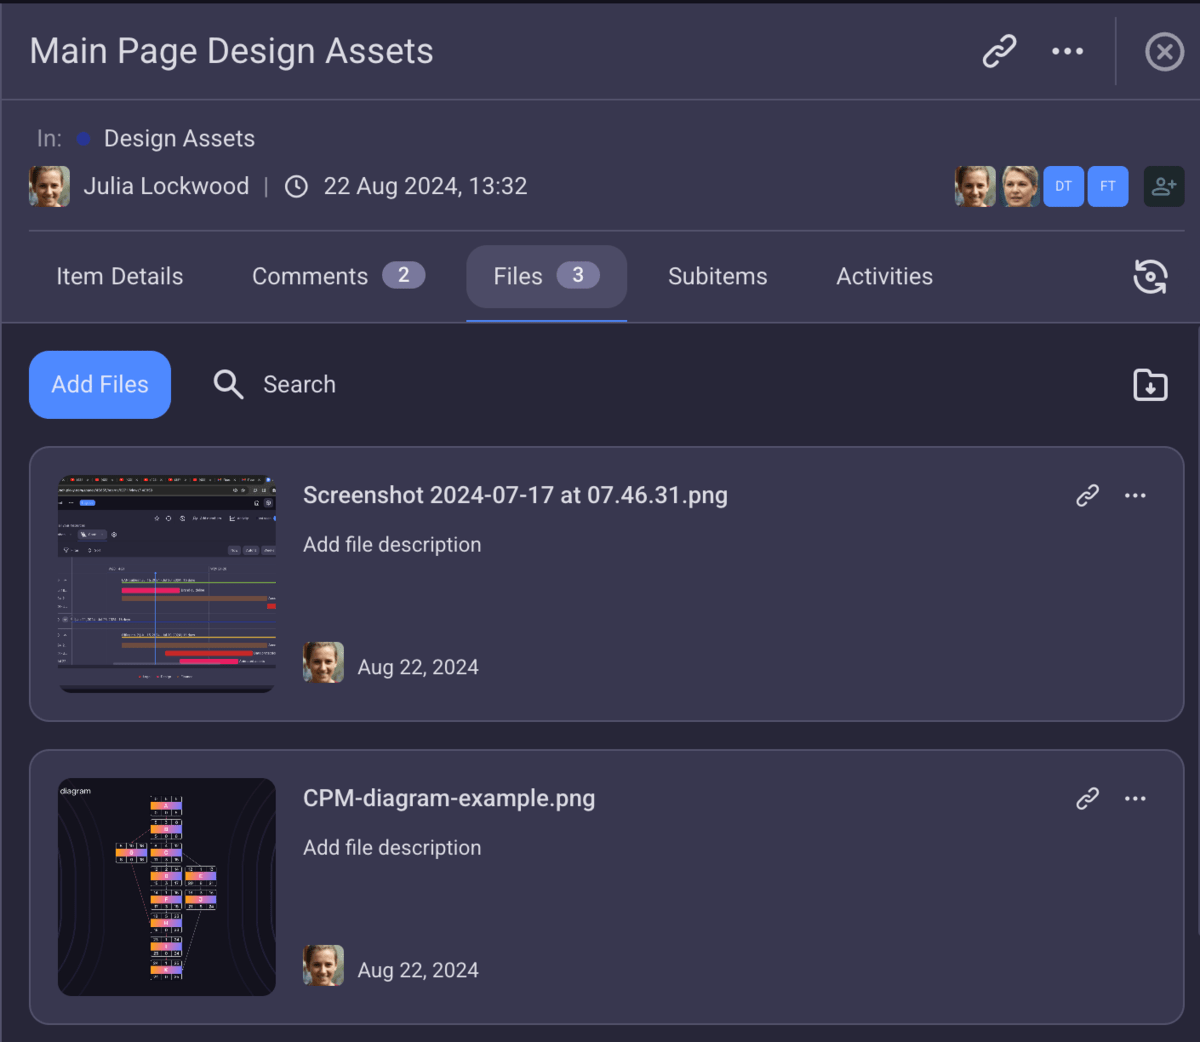This screenshot has width=1200, height=1042.
Task: Open options menu for Screenshot 2024-07-17 file
Action: tap(1135, 495)
